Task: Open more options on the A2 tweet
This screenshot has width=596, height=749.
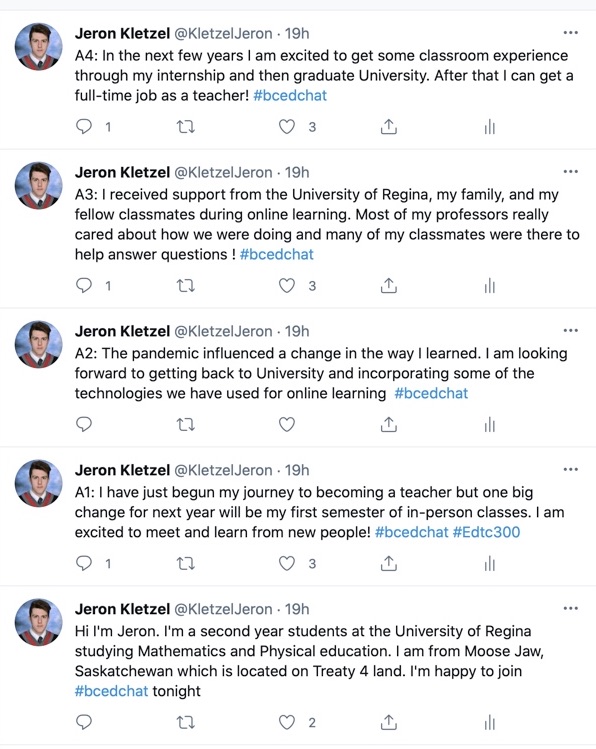Action: pos(571,330)
